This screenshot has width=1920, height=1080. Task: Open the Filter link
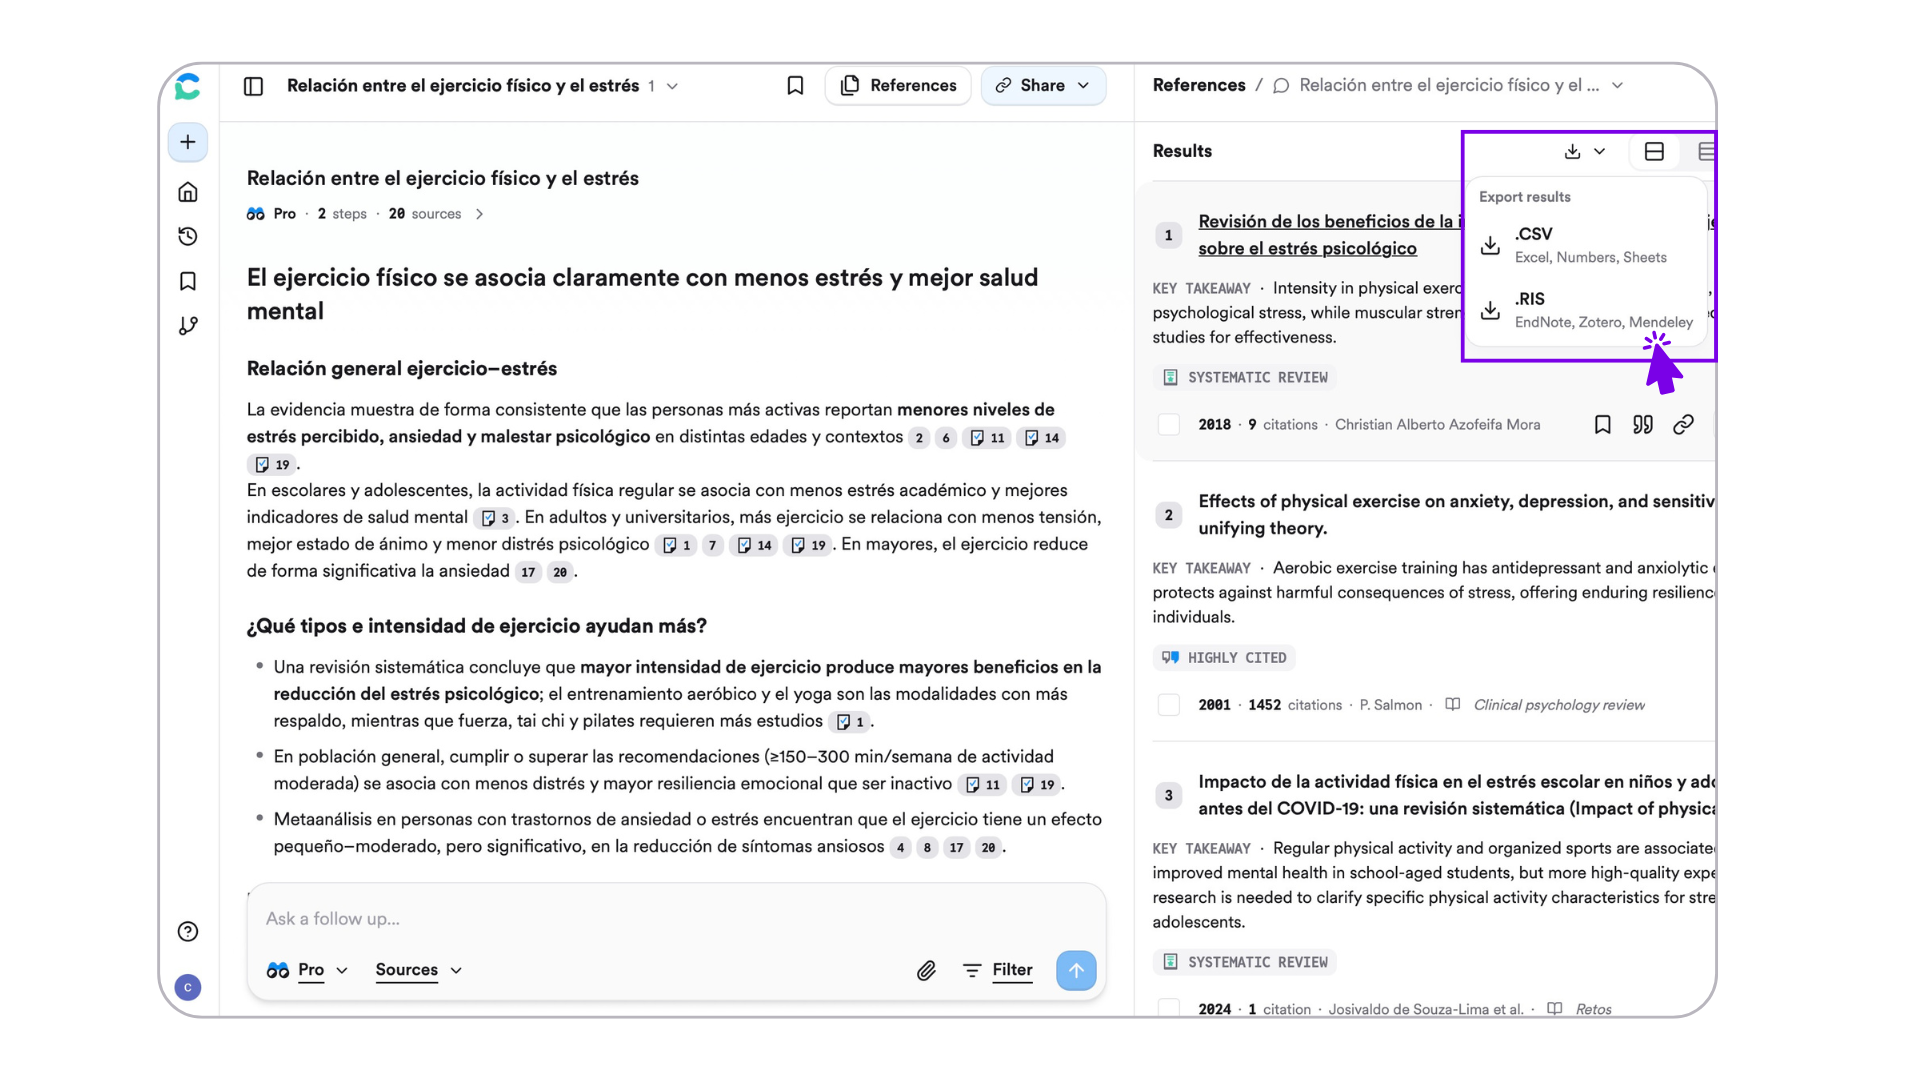coord(1011,970)
